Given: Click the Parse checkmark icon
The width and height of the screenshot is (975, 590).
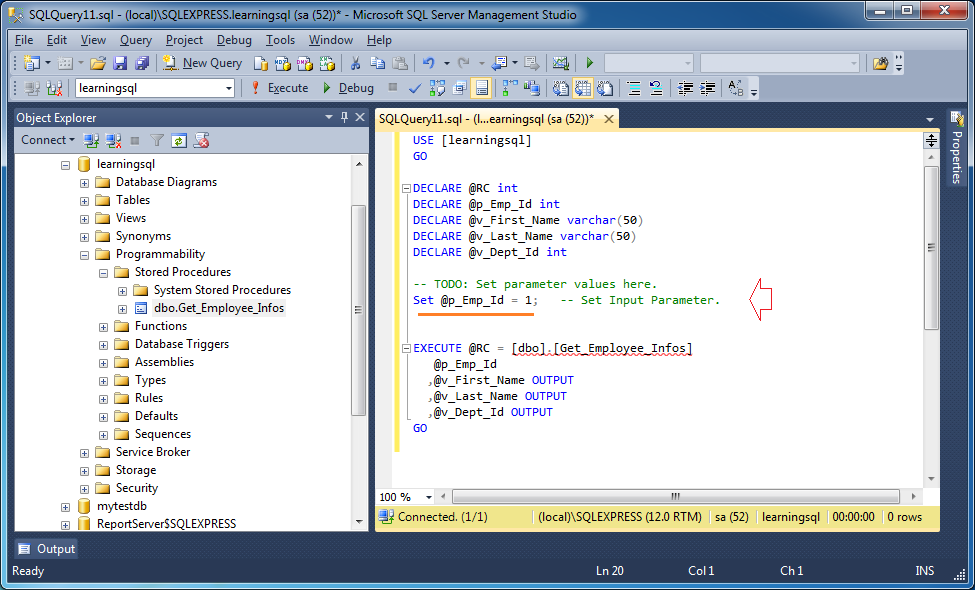Looking at the screenshot, I should tap(415, 88).
